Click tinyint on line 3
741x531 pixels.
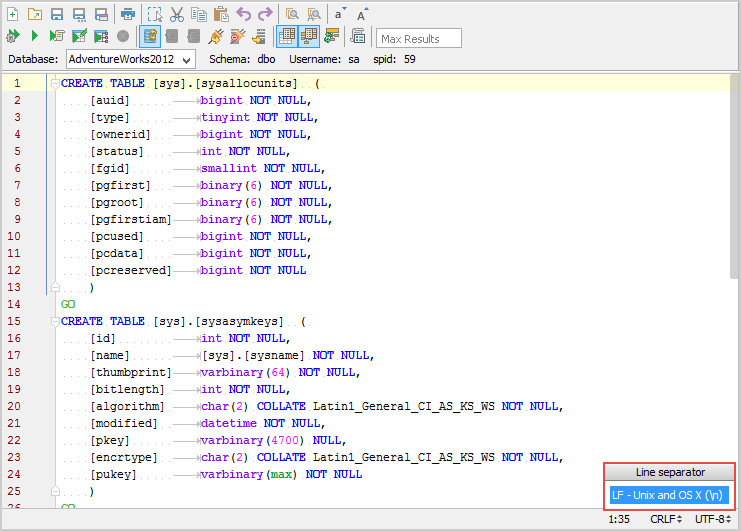coord(225,118)
